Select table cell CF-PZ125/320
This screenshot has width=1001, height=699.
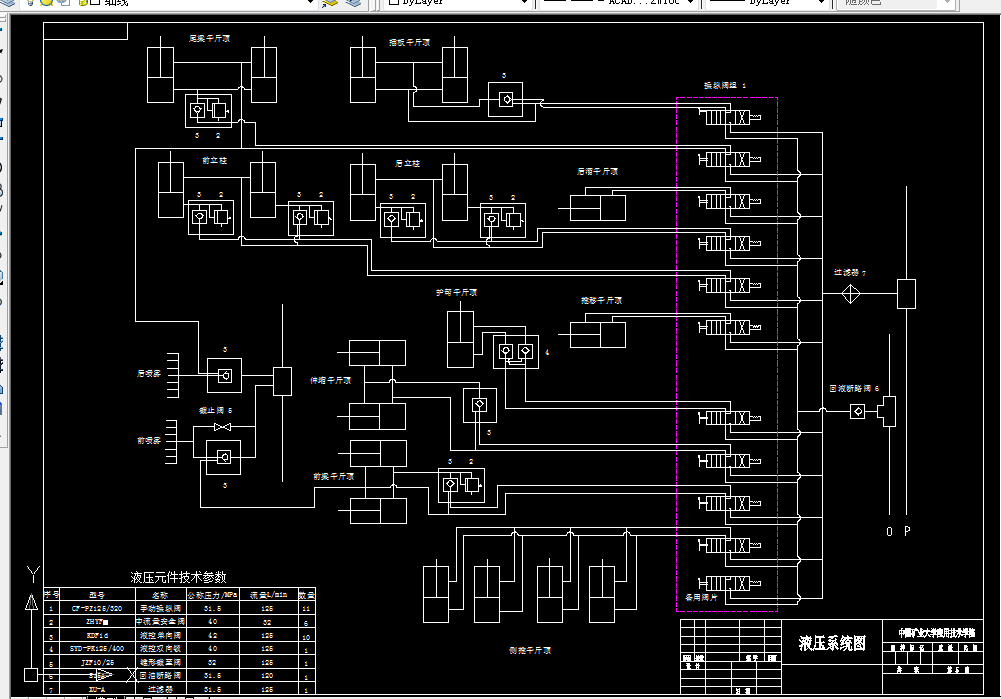pyautogui.click(x=96, y=608)
